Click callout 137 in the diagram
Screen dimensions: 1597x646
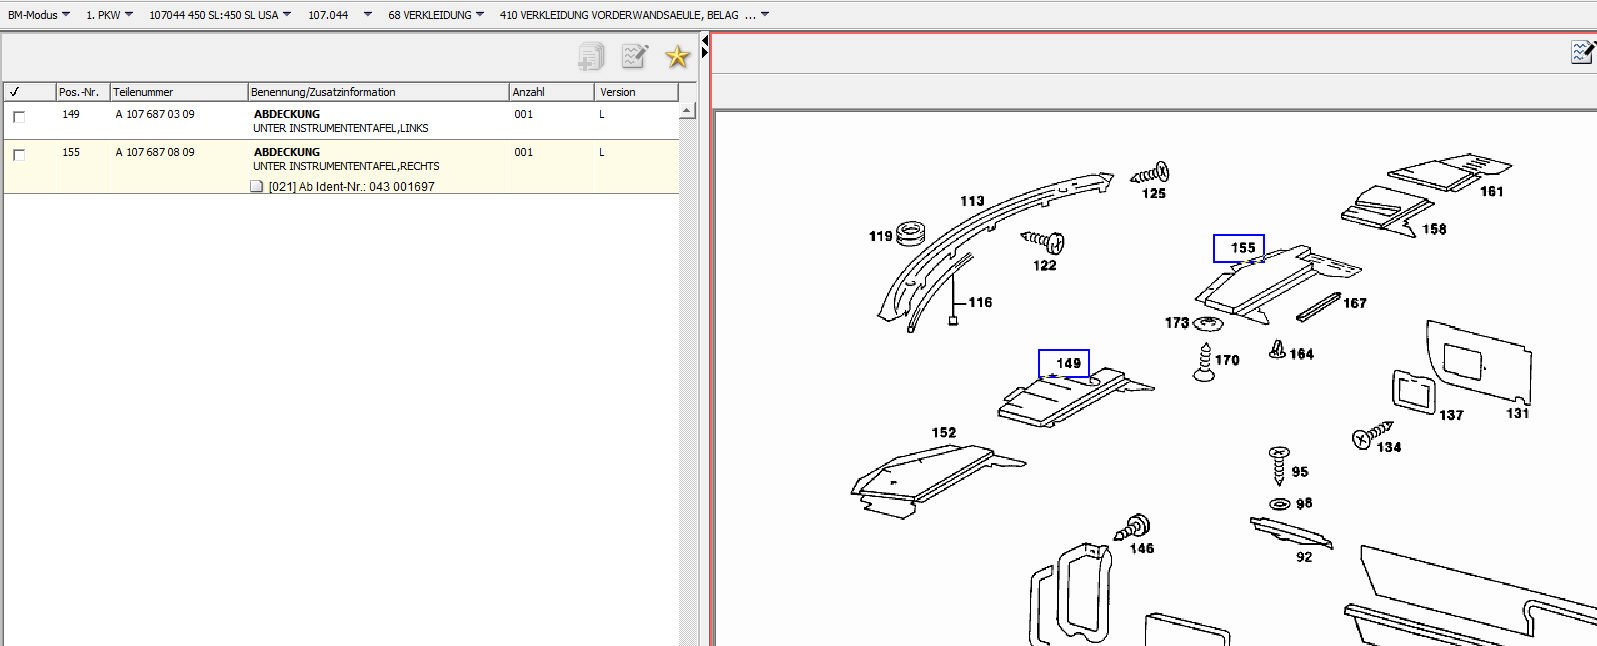tap(1451, 415)
